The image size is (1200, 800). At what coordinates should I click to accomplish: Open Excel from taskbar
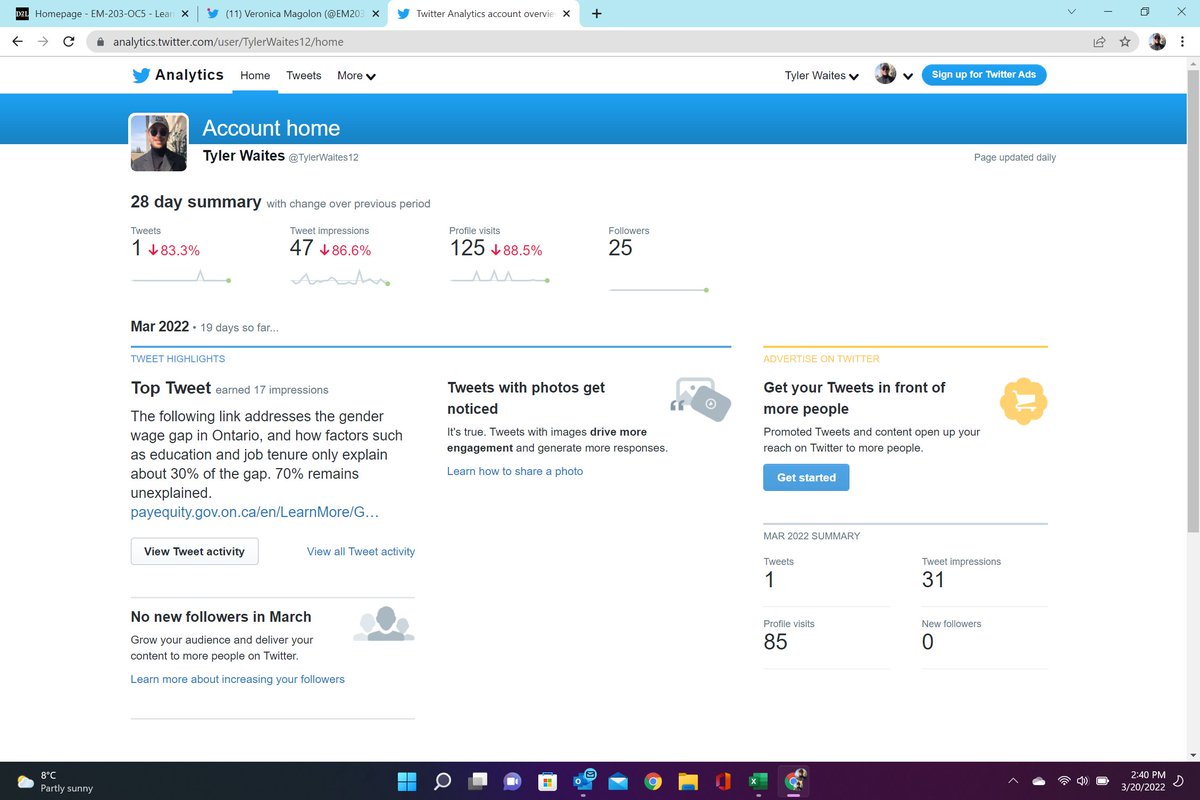pyautogui.click(x=758, y=780)
